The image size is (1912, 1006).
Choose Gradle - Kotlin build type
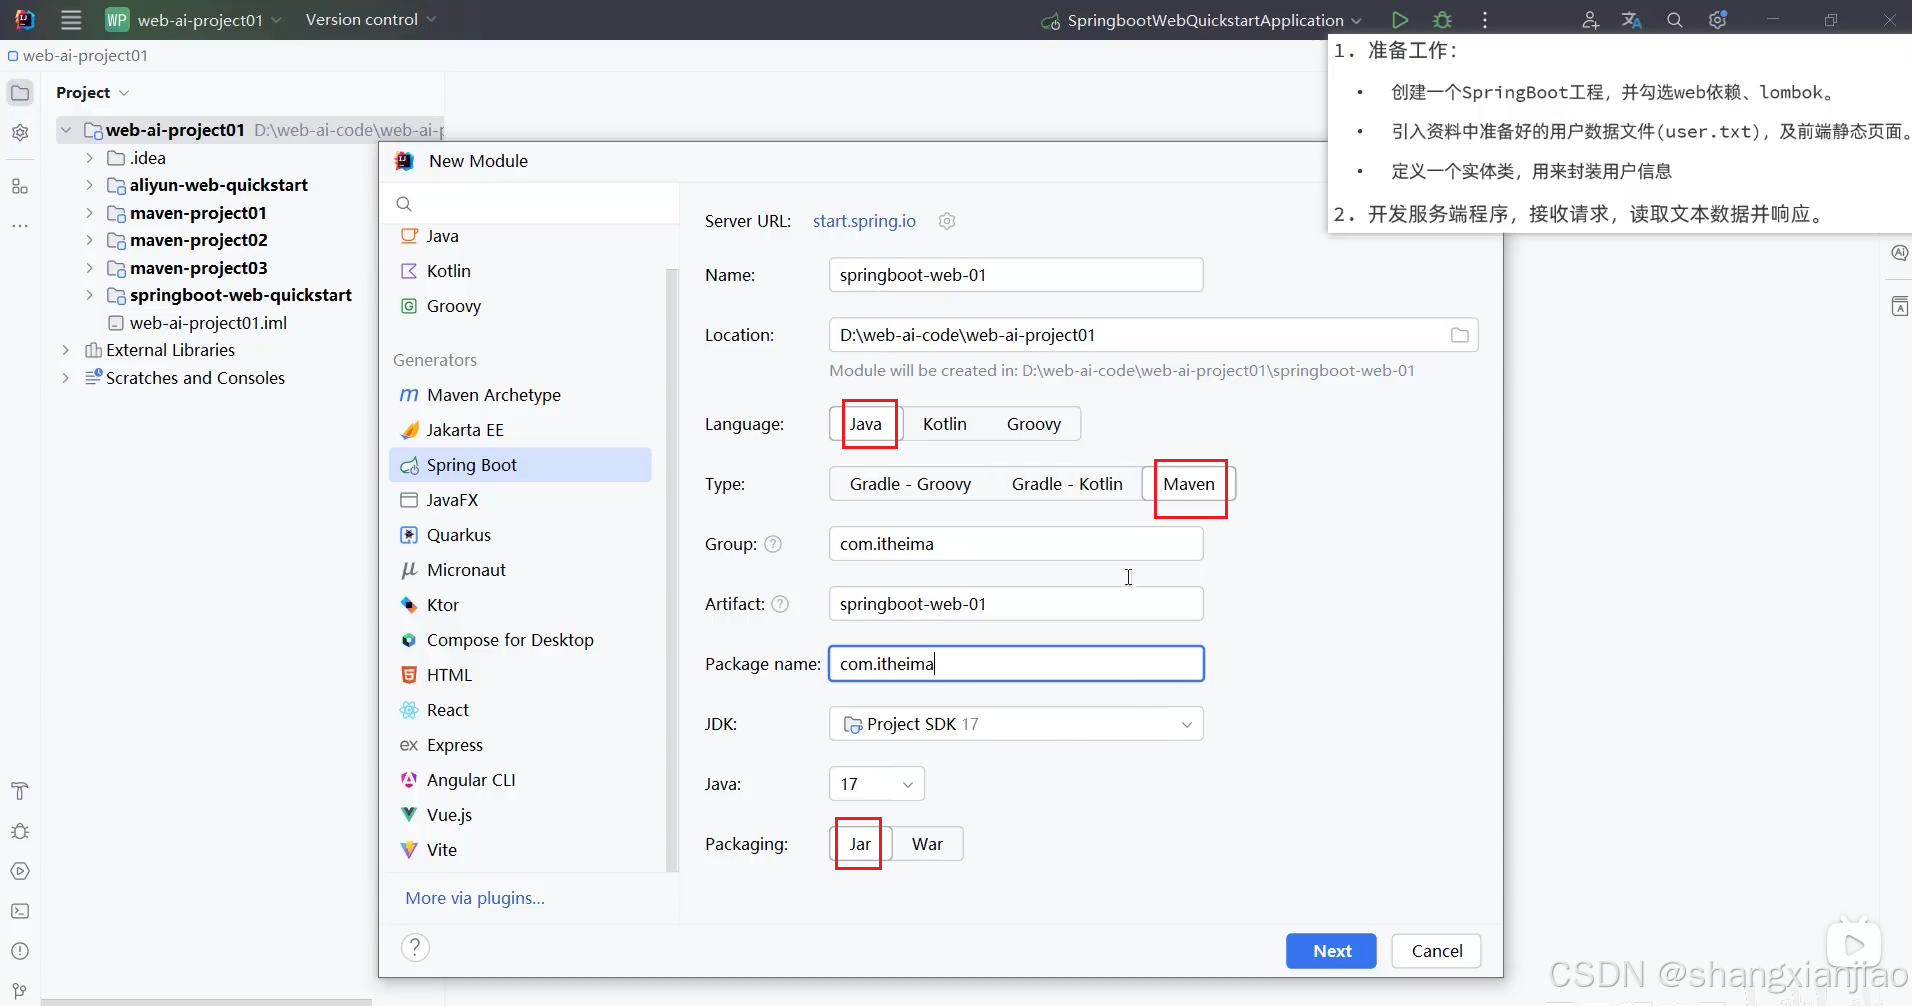point(1067,484)
